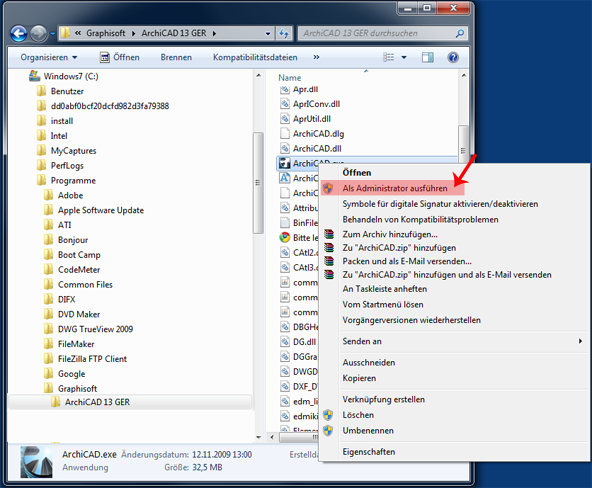Change view with the view mode icon

coord(388,57)
